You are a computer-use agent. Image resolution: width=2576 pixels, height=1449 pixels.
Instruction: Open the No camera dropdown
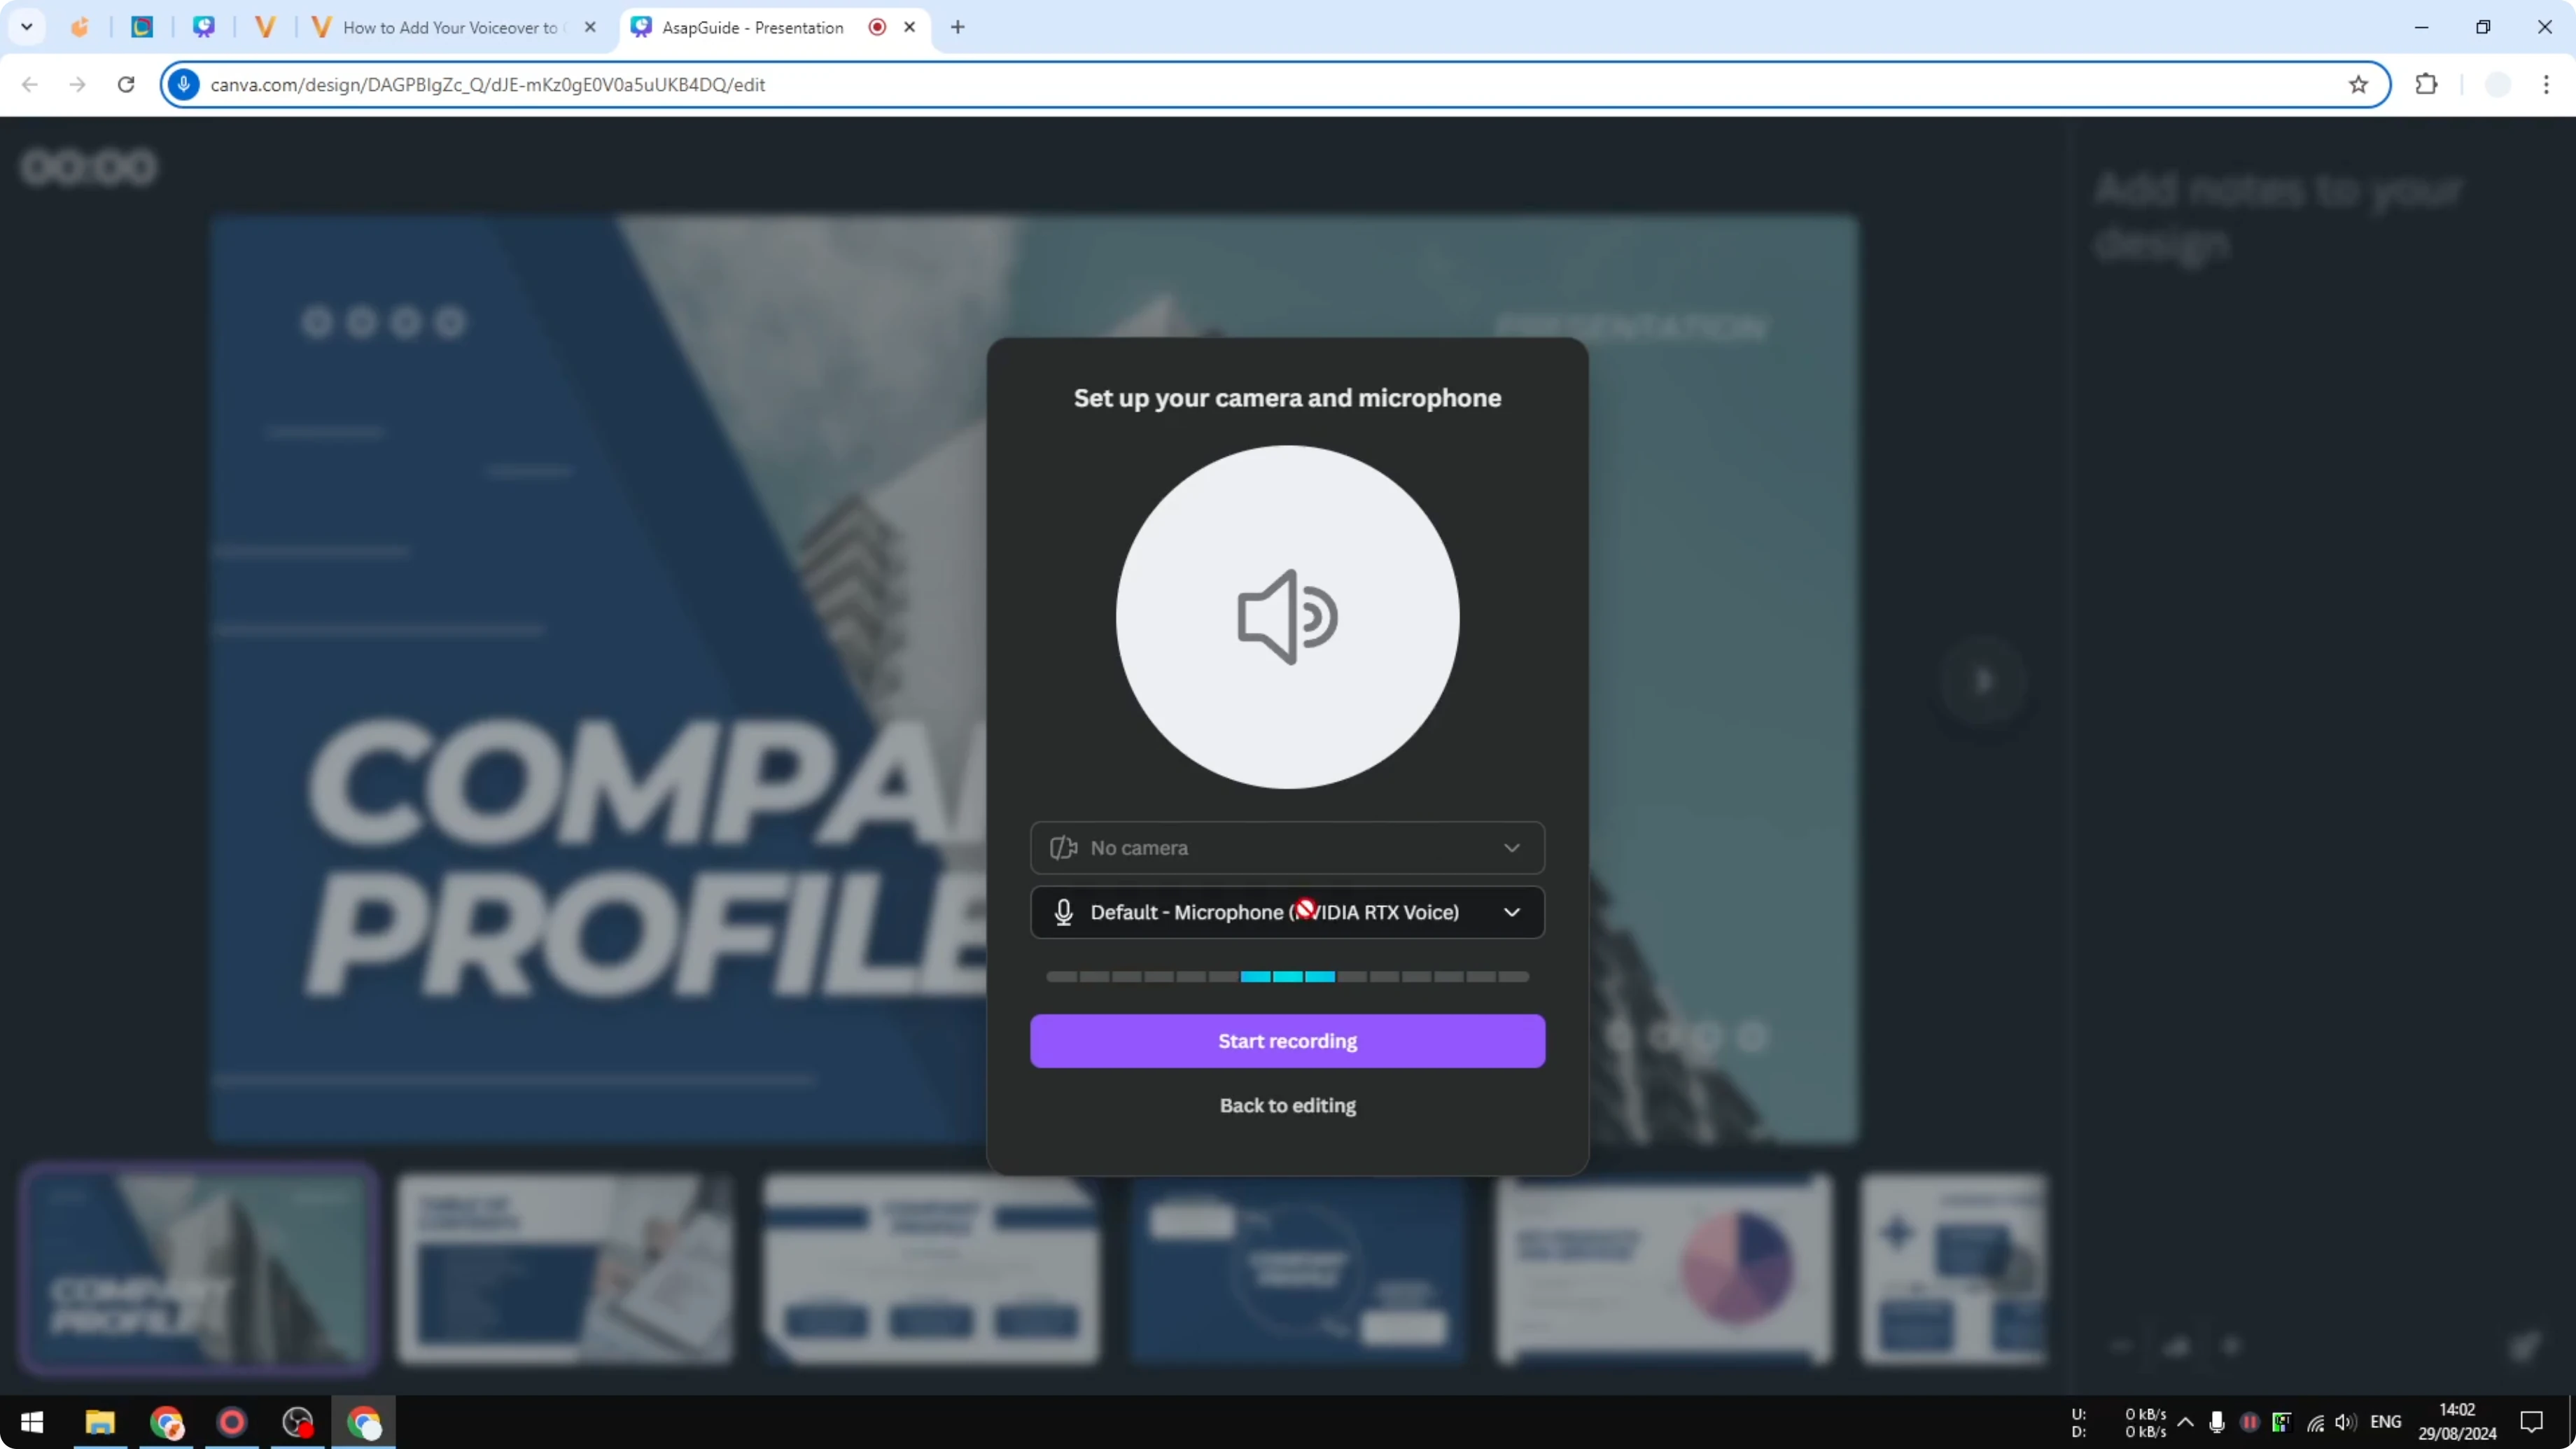click(1287, 848)
